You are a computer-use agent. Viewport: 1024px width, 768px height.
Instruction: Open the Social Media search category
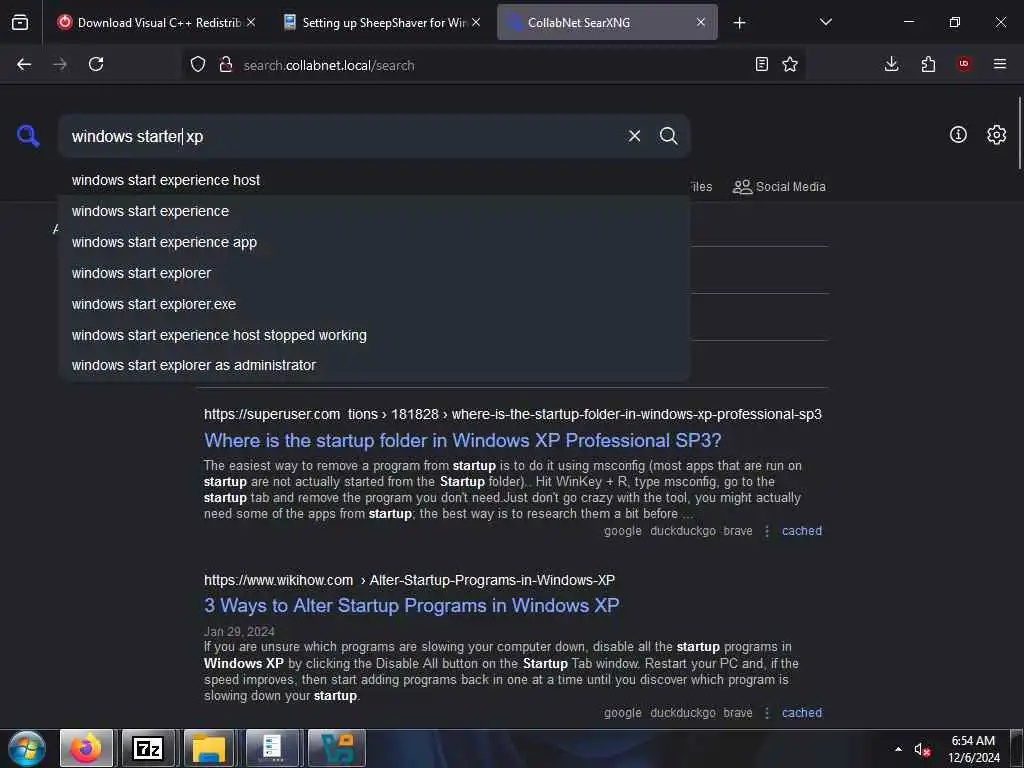point(778,187)
